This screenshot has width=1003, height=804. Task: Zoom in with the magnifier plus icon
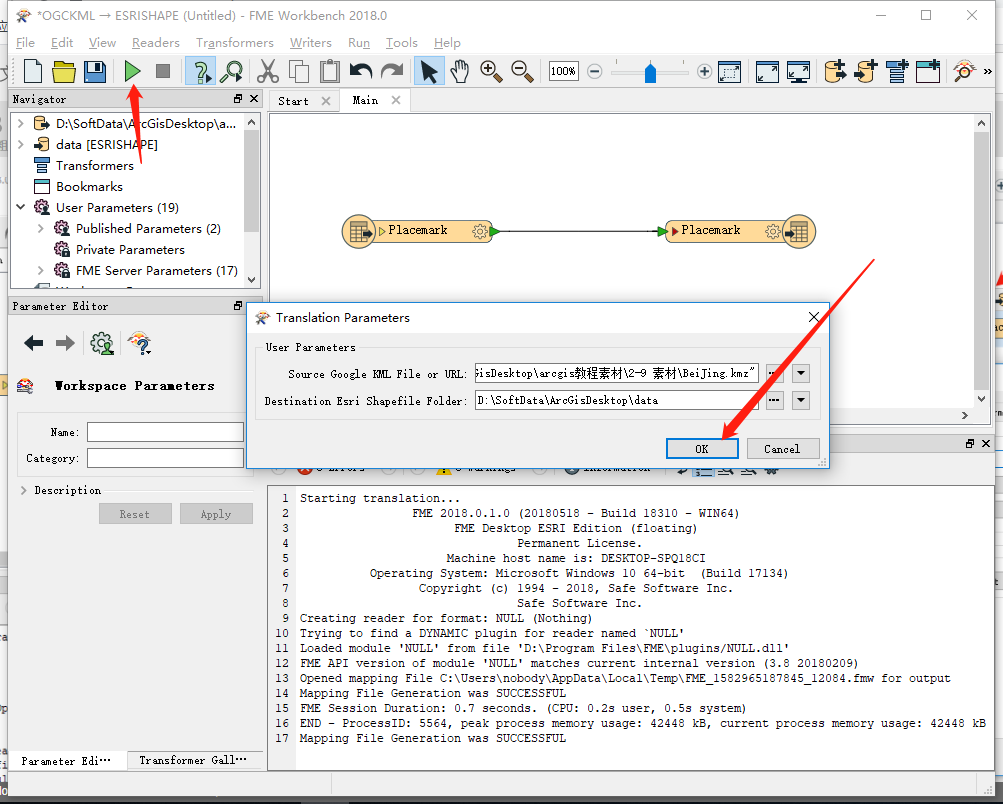point(491,71)
